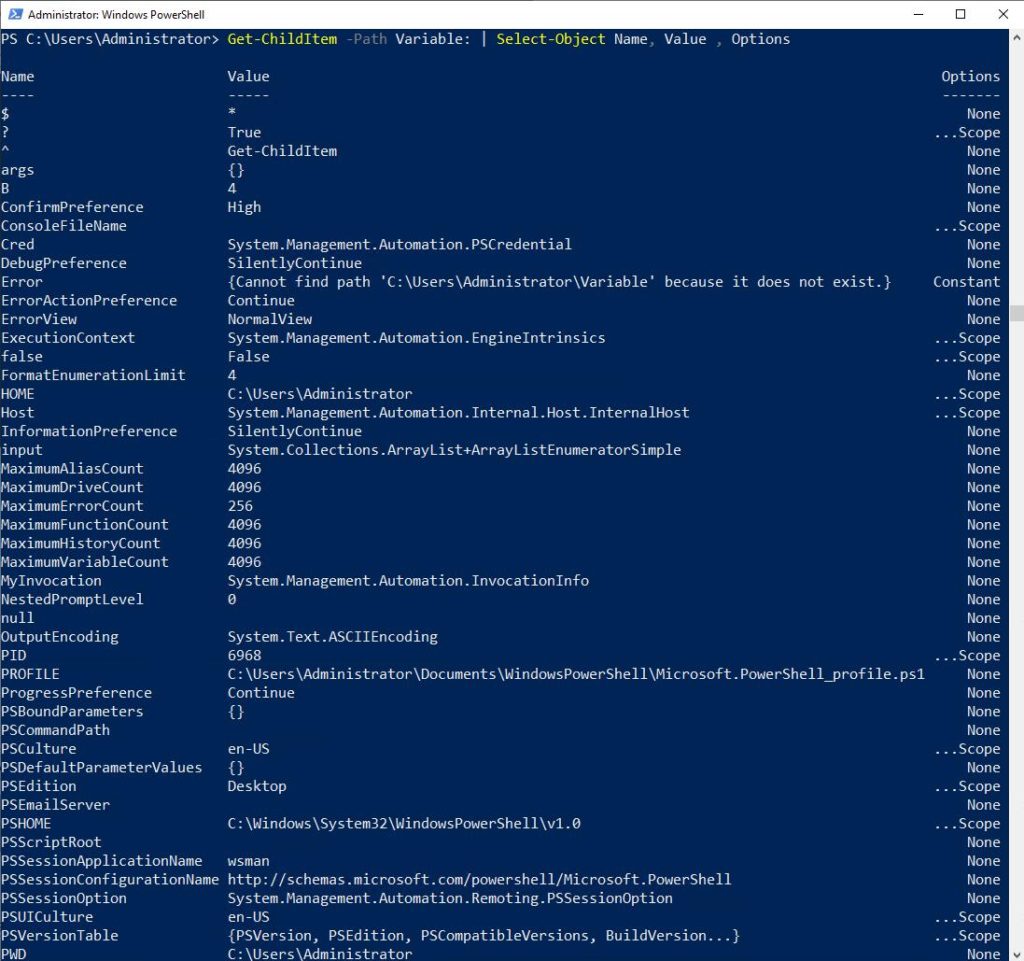
Task: Click the PID value "6968"
Action: point(244,655)
